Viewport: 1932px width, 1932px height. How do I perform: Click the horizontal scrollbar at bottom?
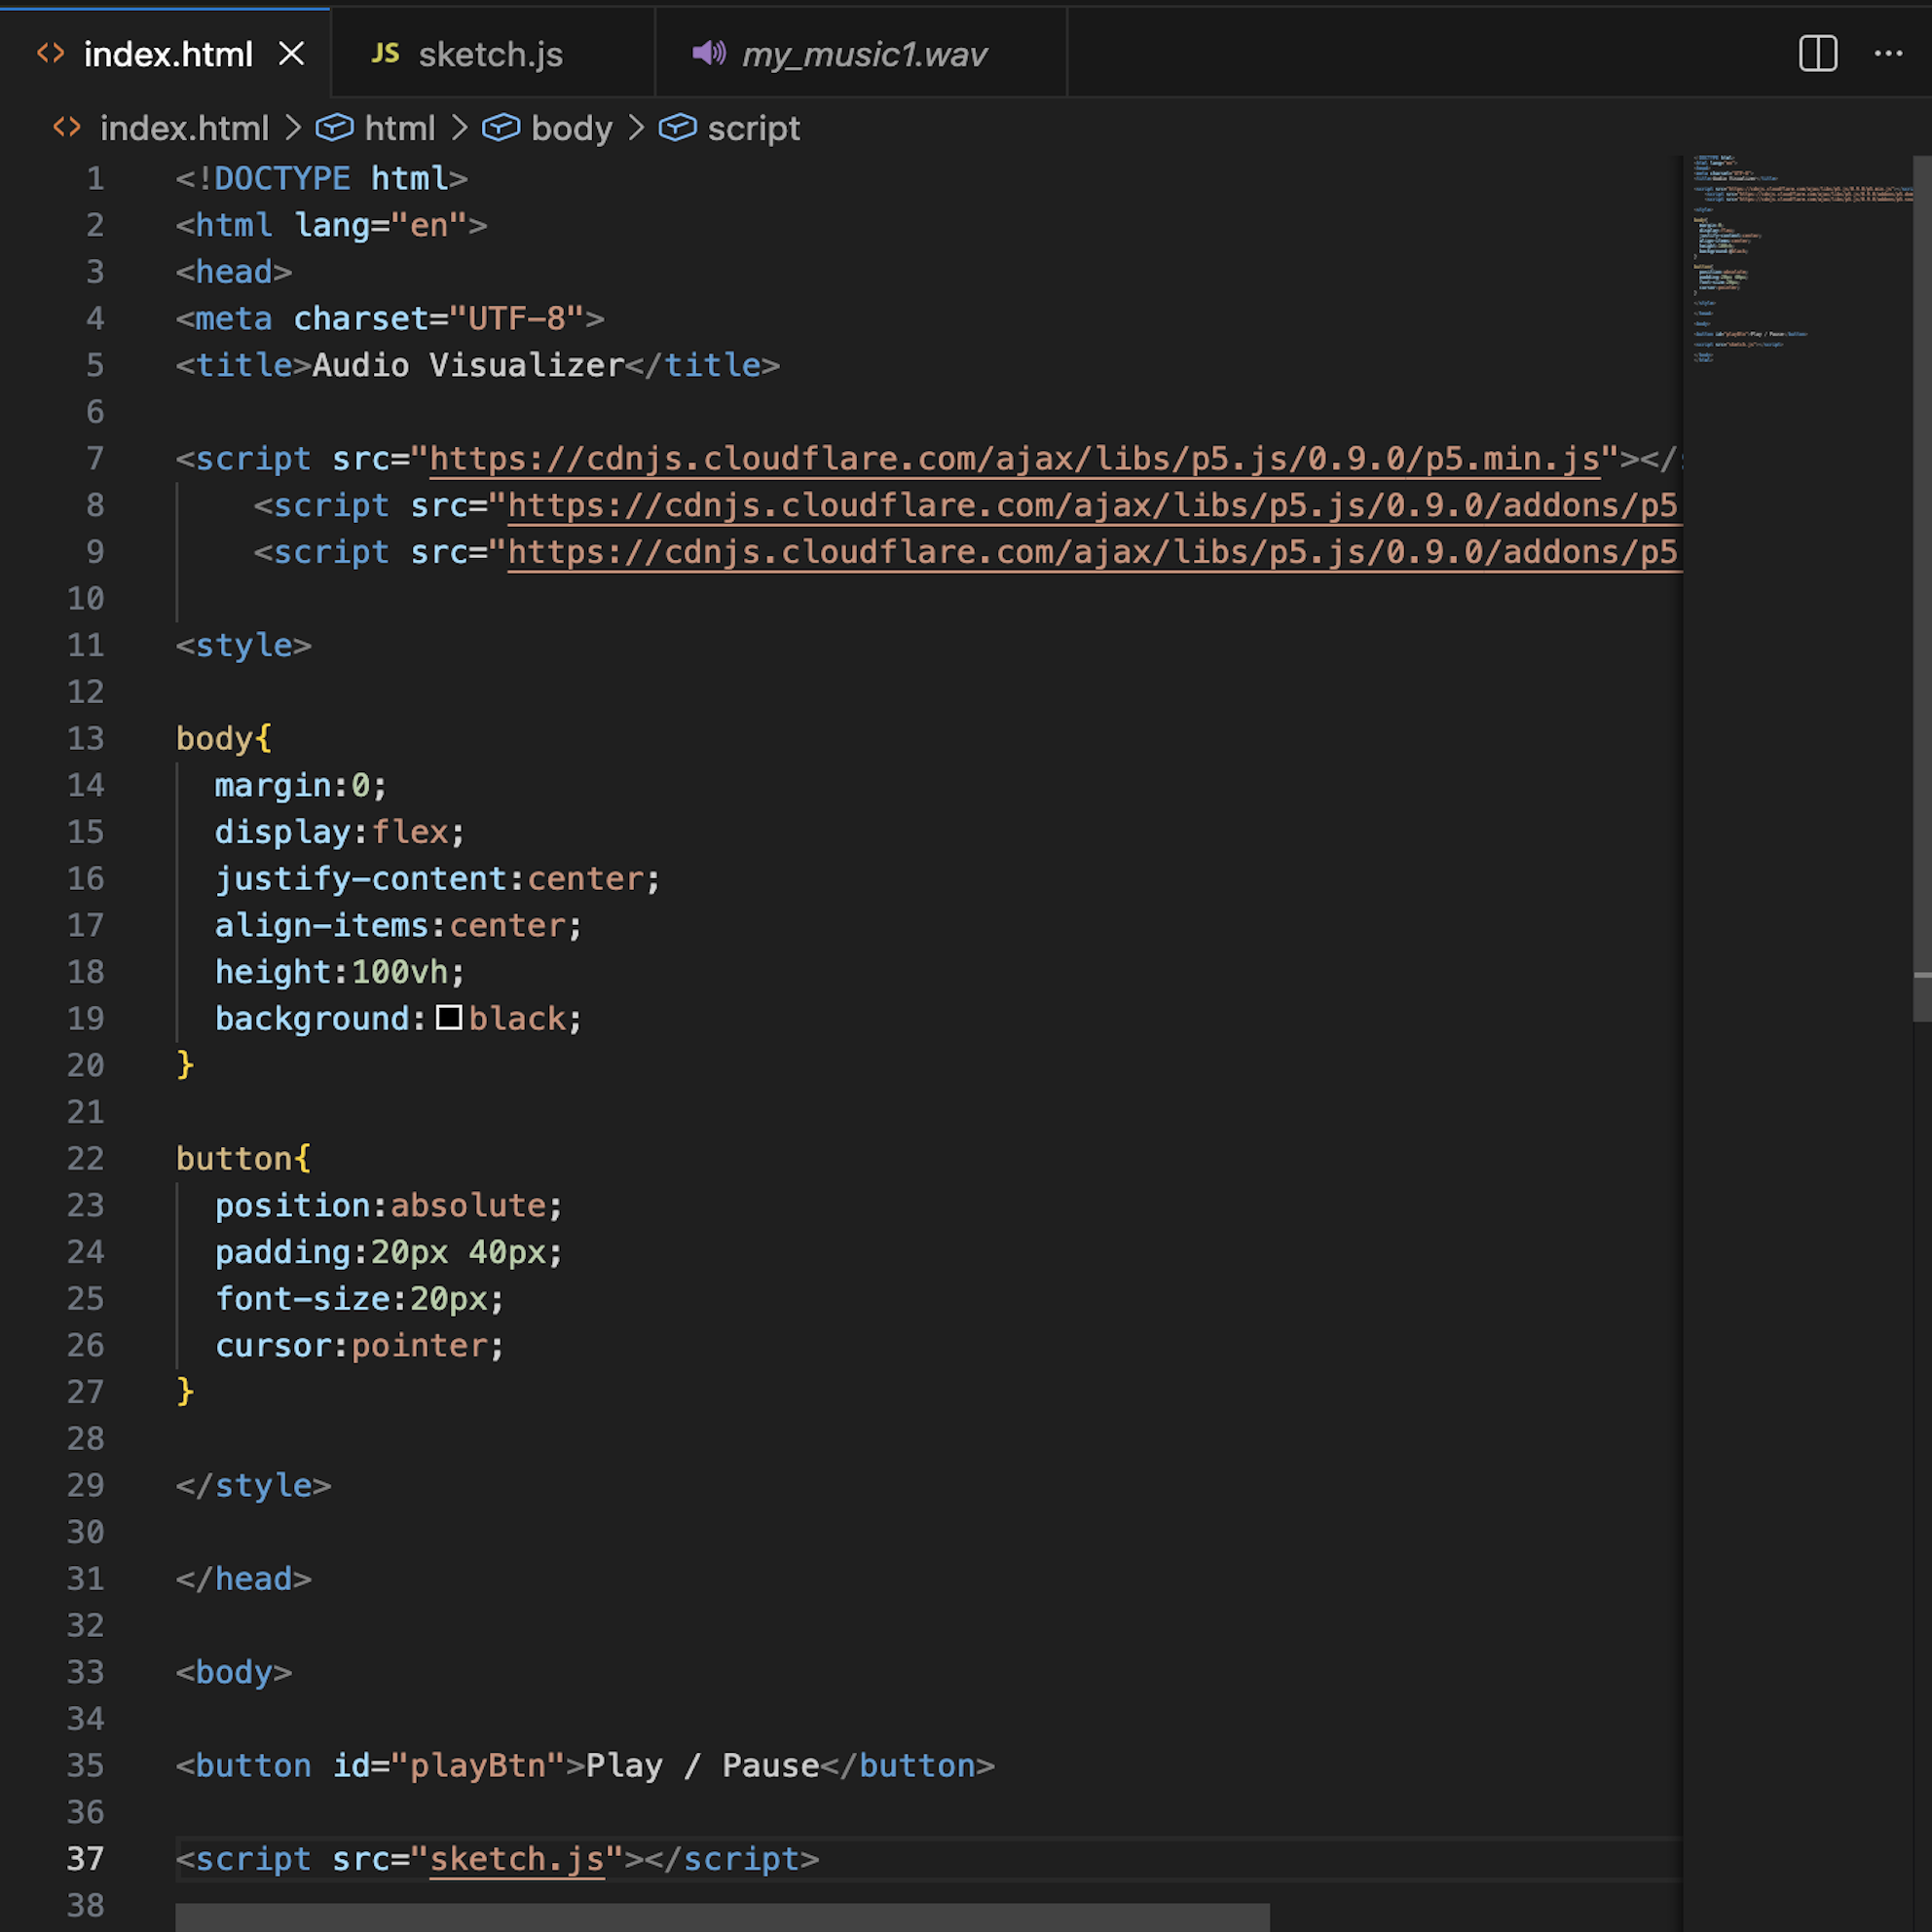coord(722,1918)
